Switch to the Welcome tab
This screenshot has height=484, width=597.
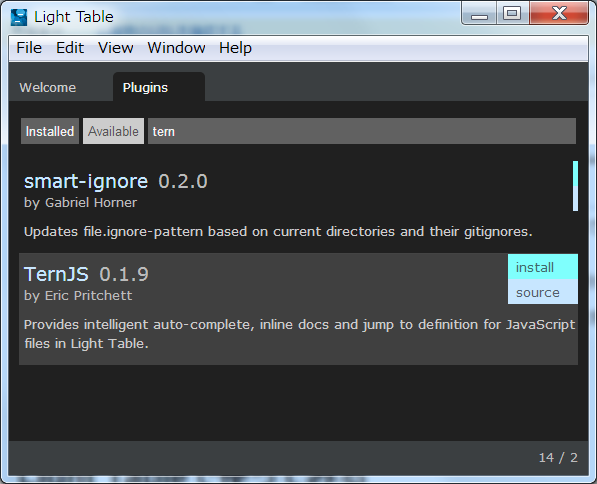pyautogui.click(x=48, y=88)
